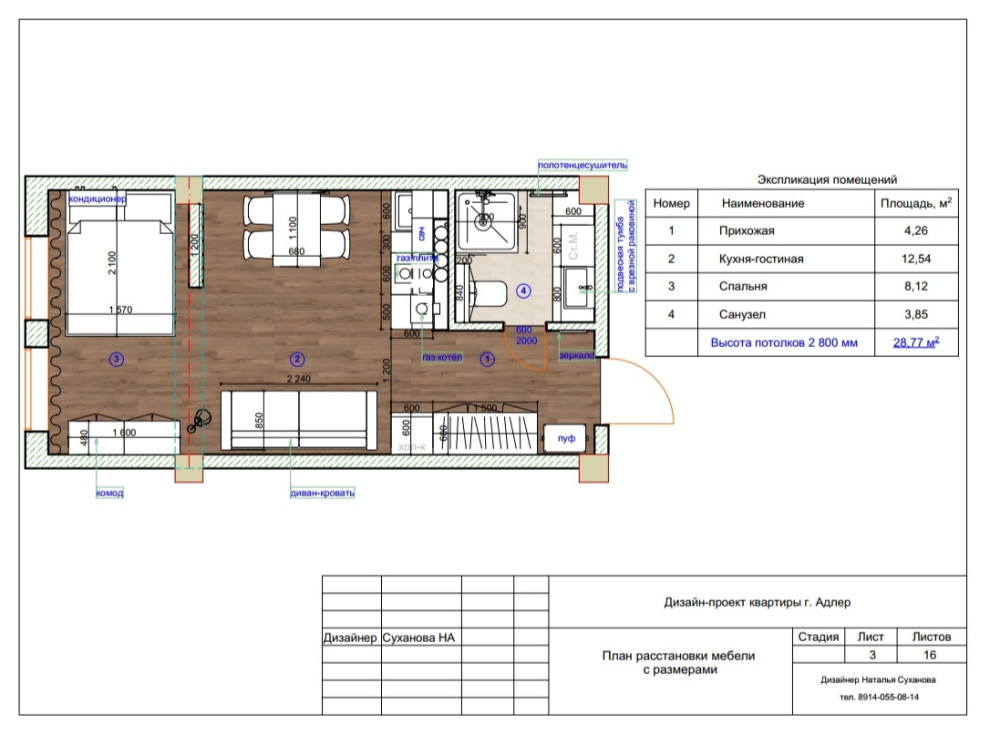
Task: Click the sofa bed furniture symbol
Action: (297, 421)
